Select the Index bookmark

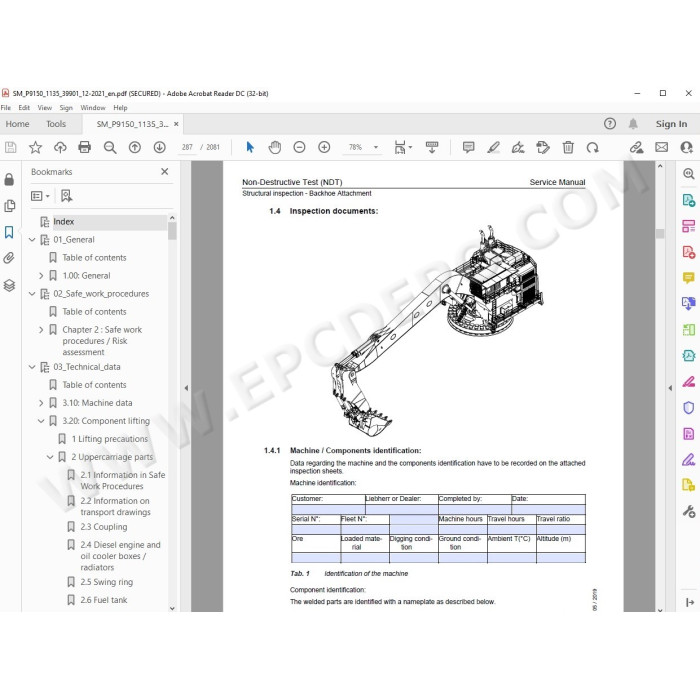click(64, 222)
